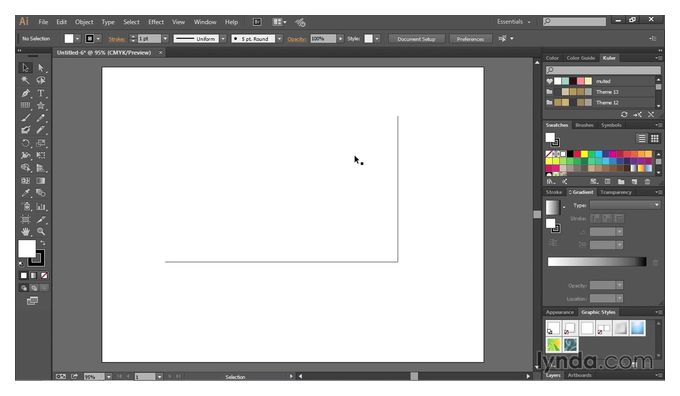The image size is (680, 396).
Task: Select the Zoom tool
Action: tap(41, 232)
